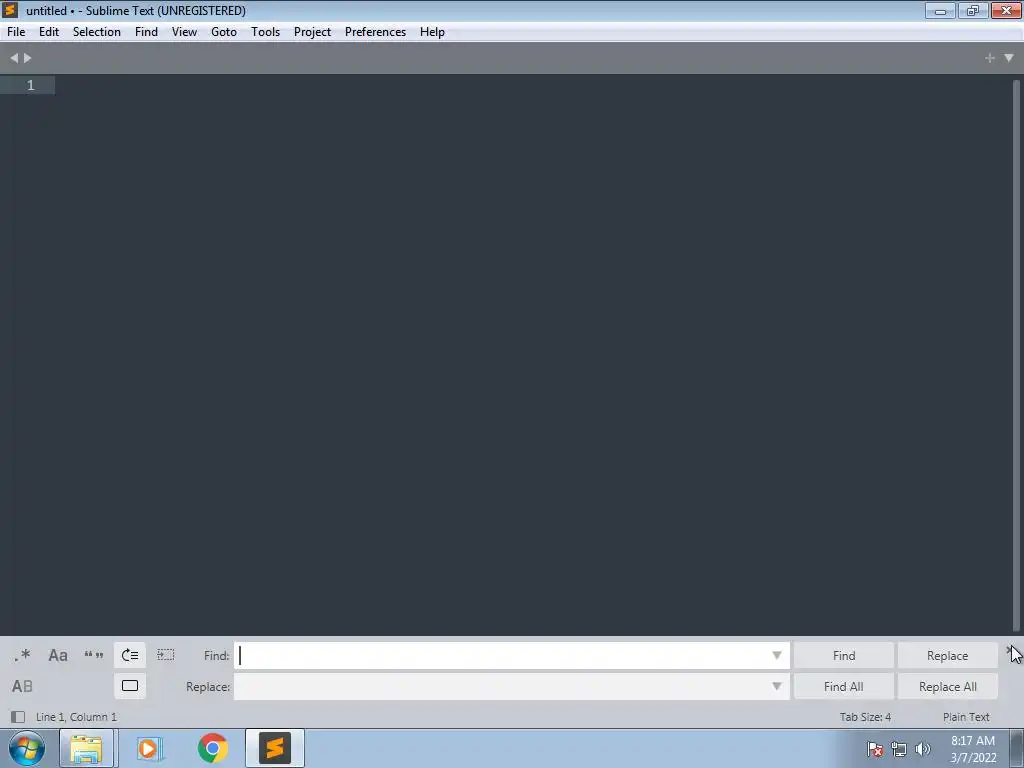Click the Find button
The height and width of the screenshot is (768, 1024).
click(844, 655)
